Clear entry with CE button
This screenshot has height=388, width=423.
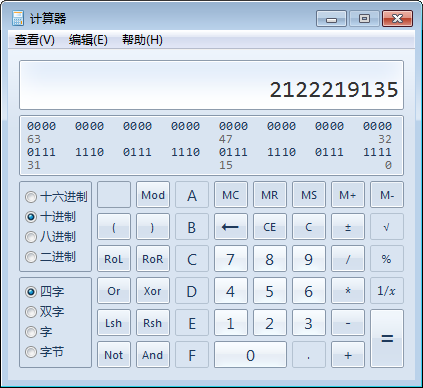270,227
